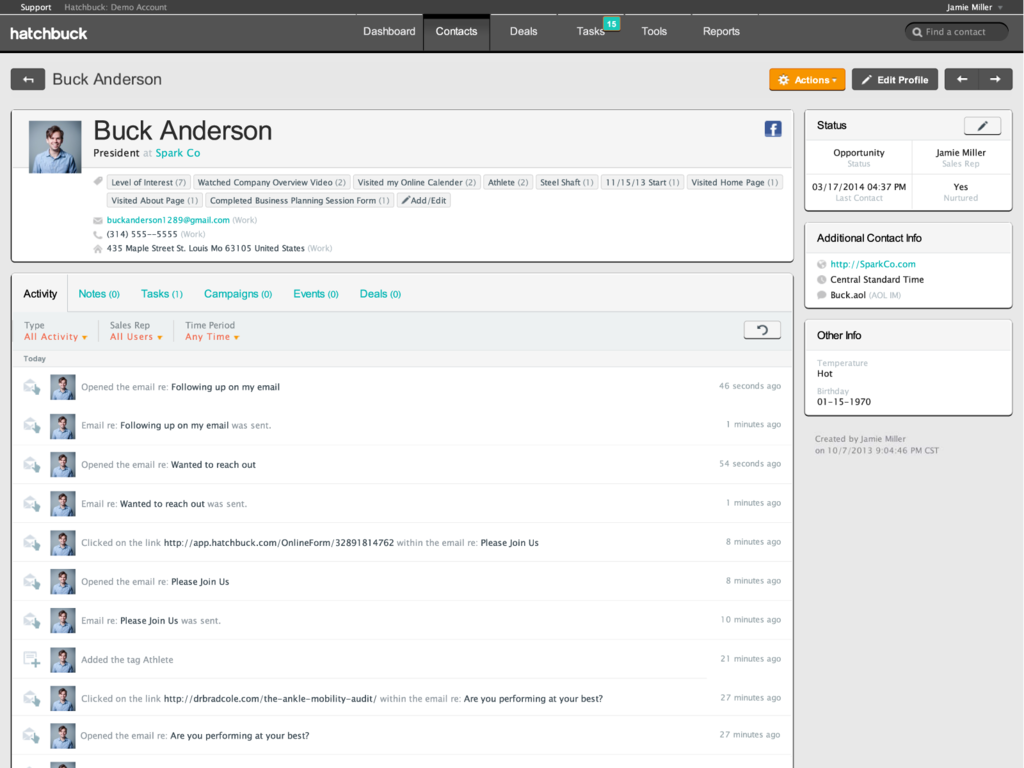This screenshot has width=1024, height=768.
Task: Click the Level of Interest (7) tag
Action: point(148,182)
